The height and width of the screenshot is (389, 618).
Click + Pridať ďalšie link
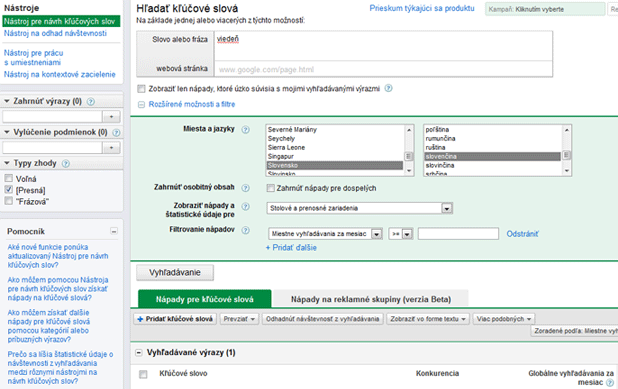click(x=291, y=248)
